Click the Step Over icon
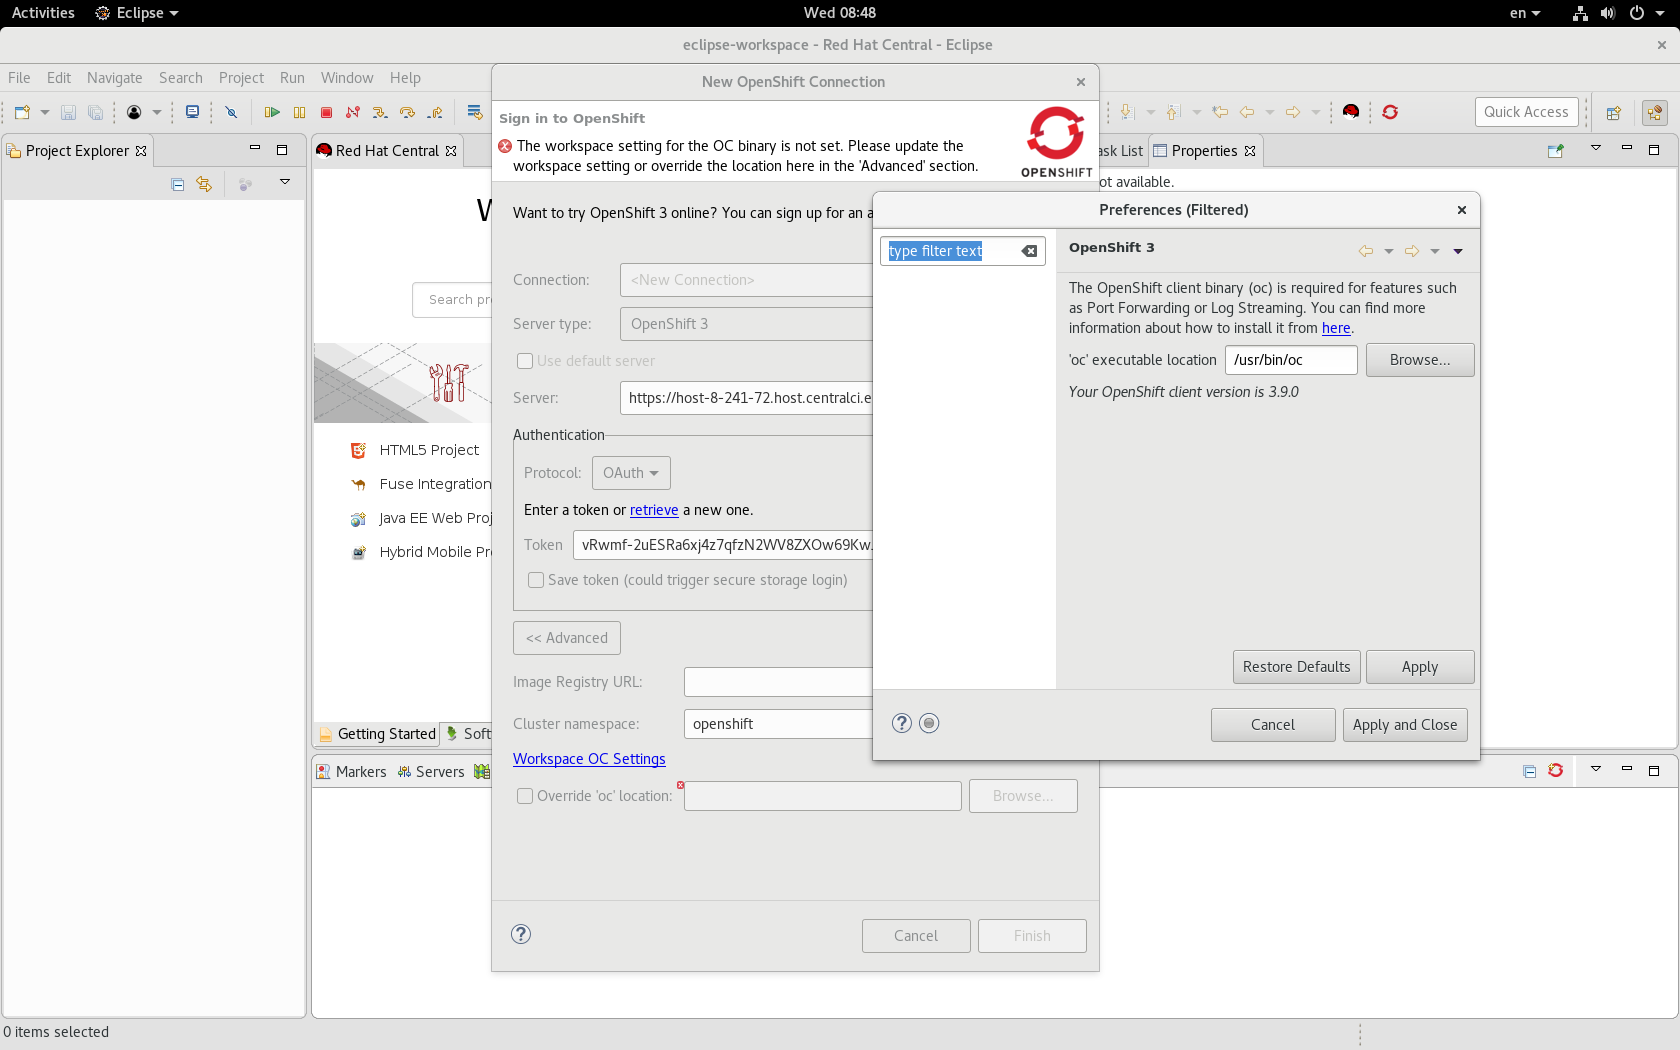 [407, 112]
